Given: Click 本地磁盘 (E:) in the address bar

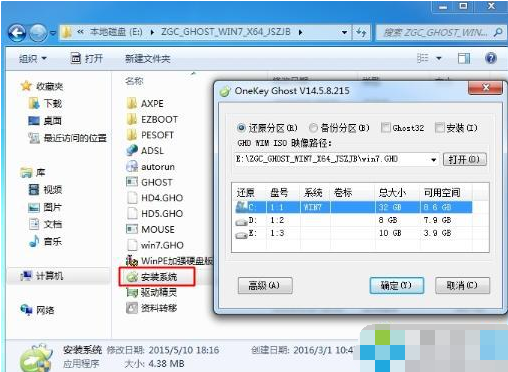Looking at the screenshot, I should pyautogui.click(x=116, y=32).
